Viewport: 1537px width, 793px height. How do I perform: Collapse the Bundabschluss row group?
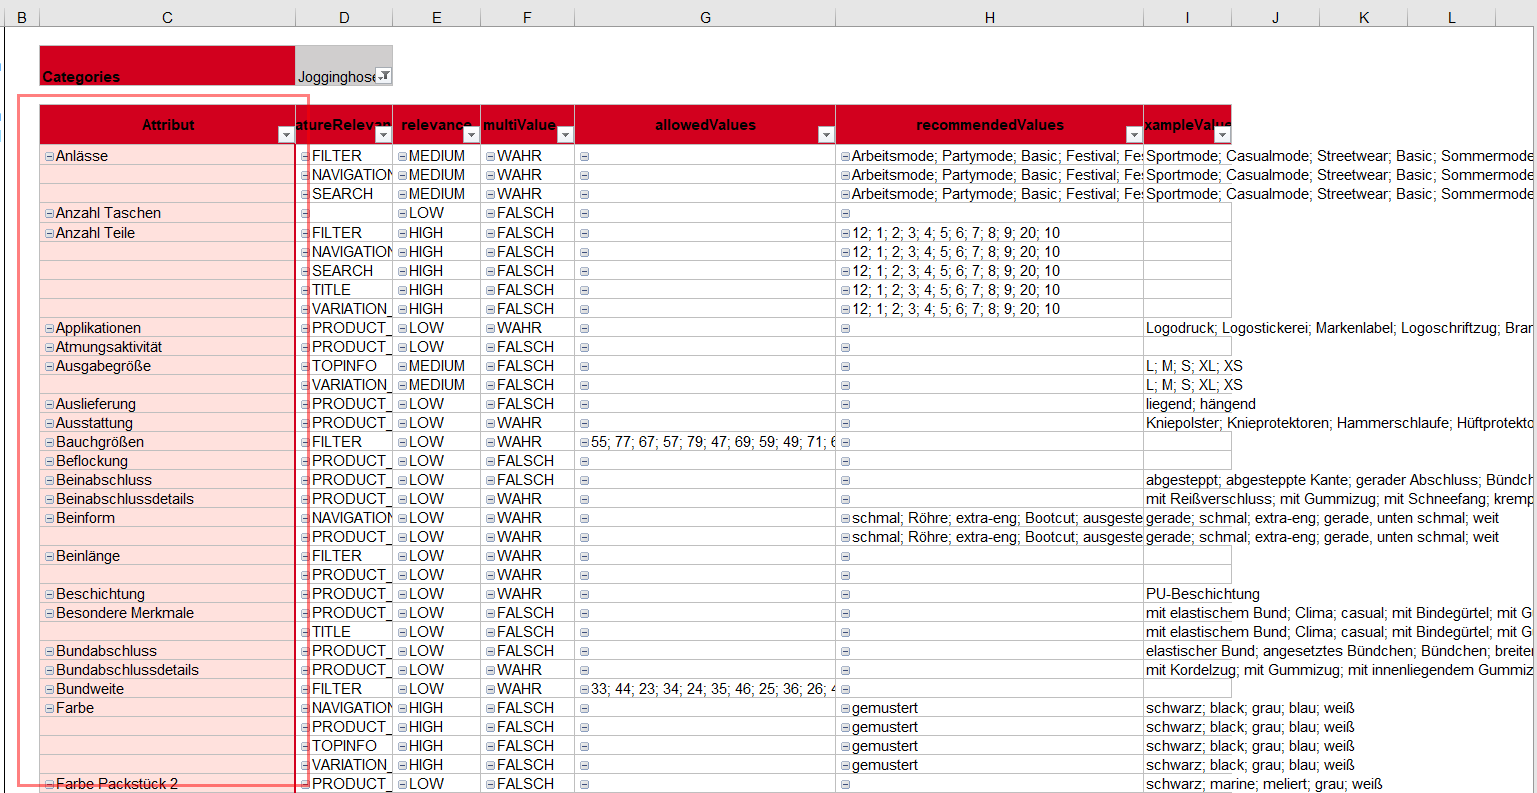click(49, 652)
